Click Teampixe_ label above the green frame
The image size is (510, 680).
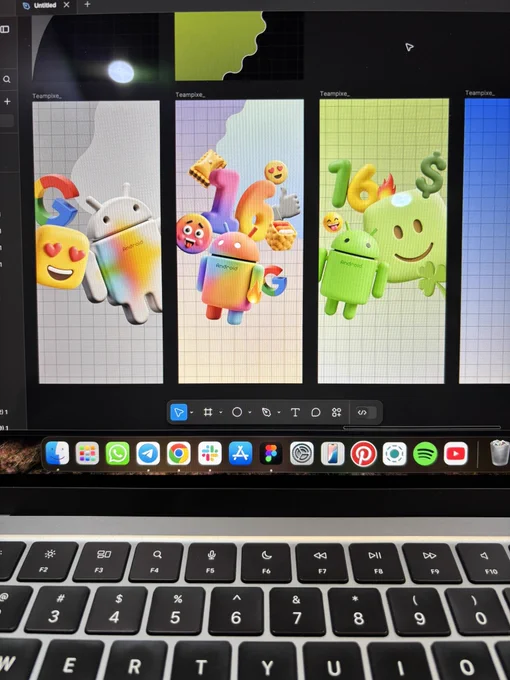334,94
